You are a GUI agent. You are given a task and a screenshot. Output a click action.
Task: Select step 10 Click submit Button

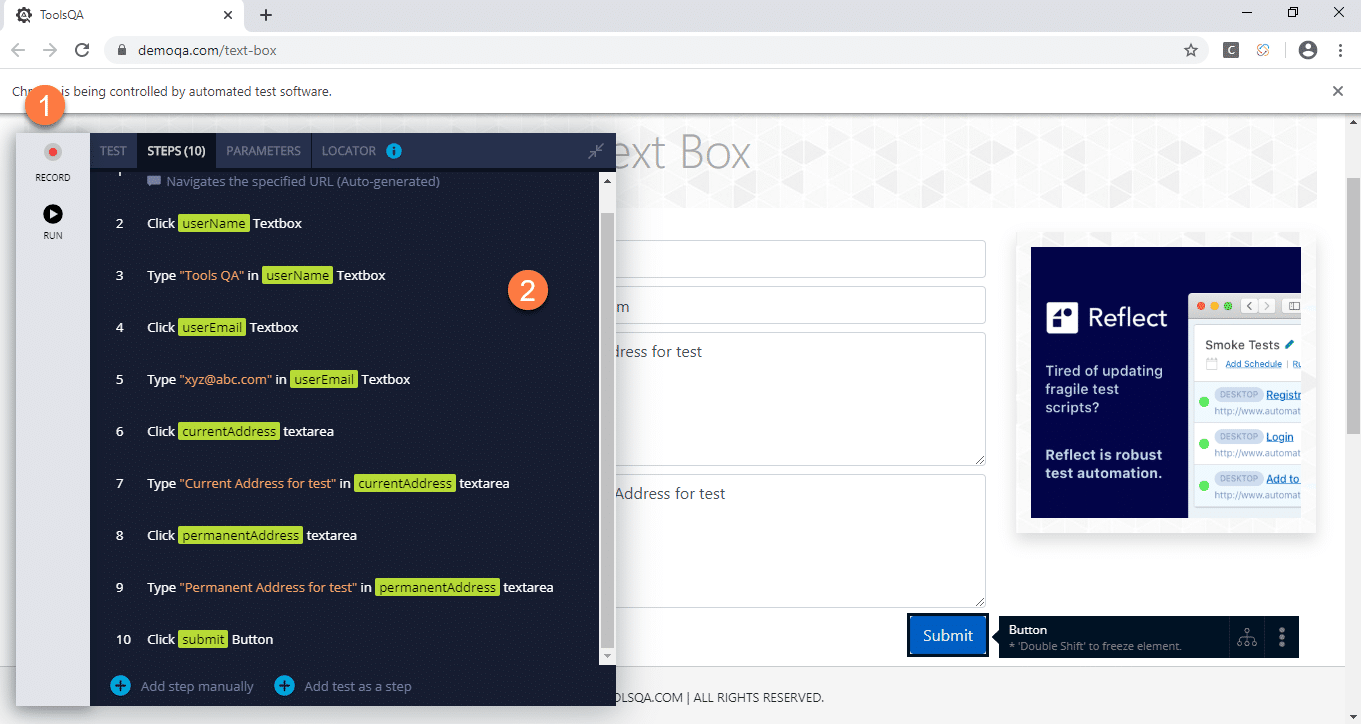coord(210,639)
